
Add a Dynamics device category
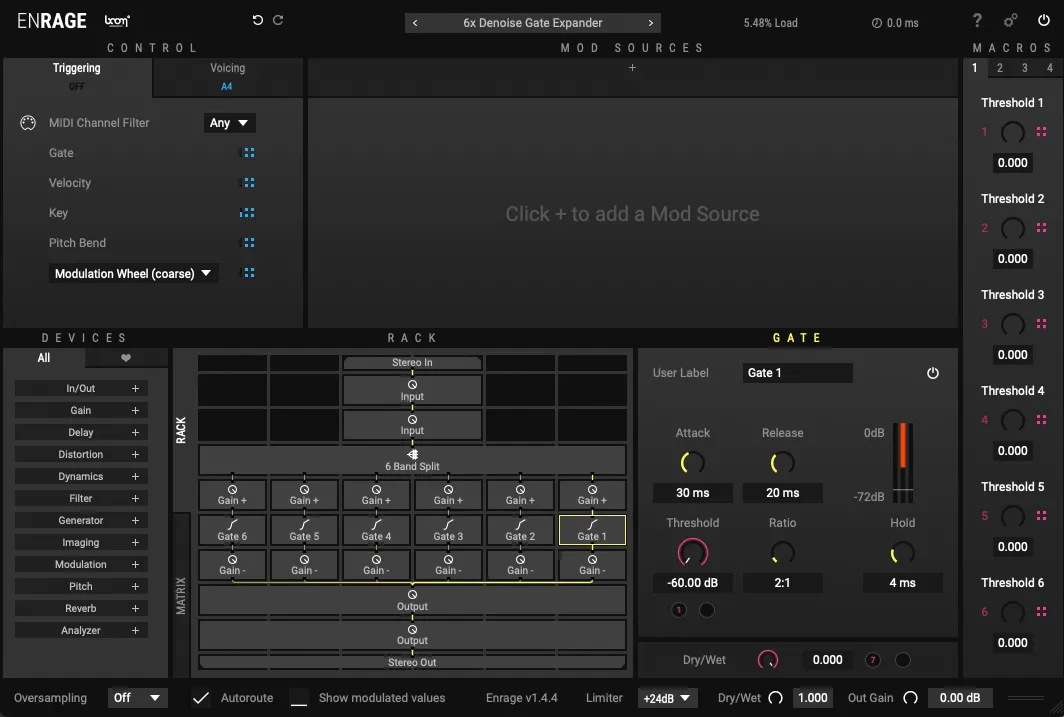(x=135, y=477)
